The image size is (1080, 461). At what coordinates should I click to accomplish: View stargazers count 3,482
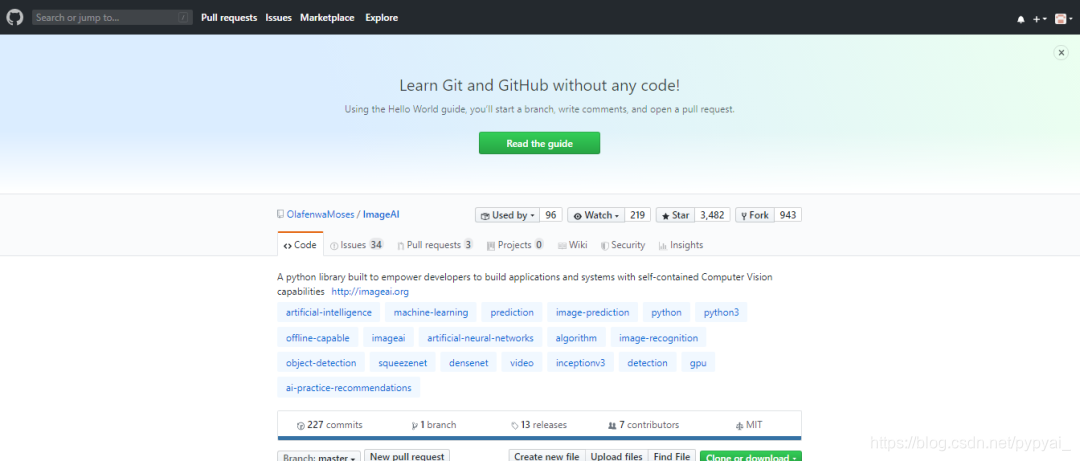[712, 215]
